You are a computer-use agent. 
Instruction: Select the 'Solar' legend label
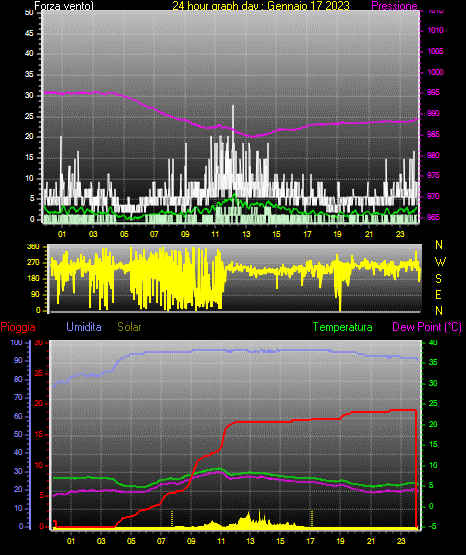[x=130, y=327]
